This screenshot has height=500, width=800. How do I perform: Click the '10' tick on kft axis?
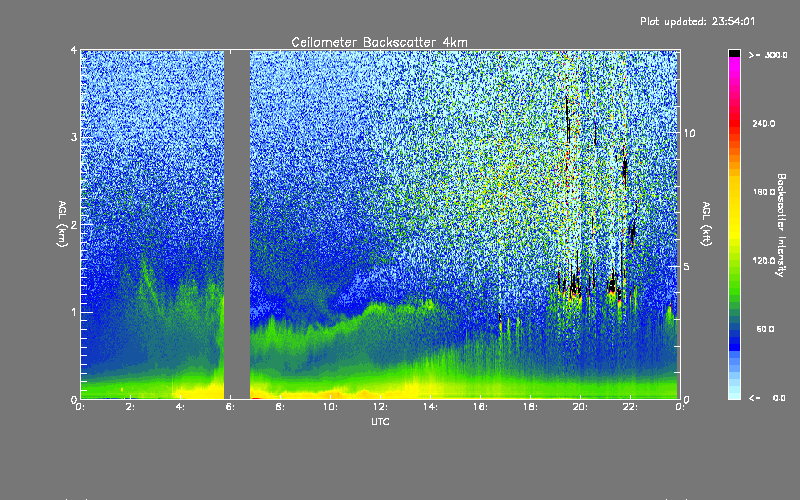pos(689,134)
